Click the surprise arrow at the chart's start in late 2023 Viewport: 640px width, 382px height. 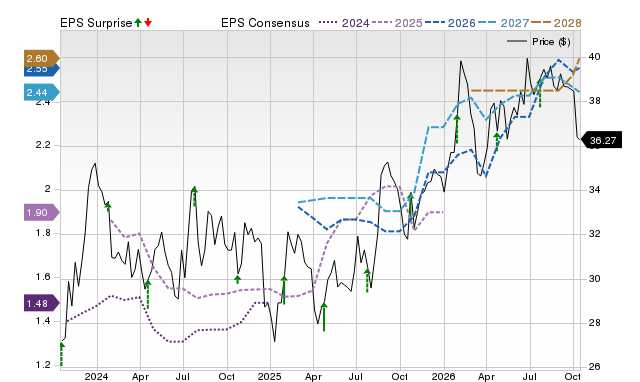pos(62,354)
